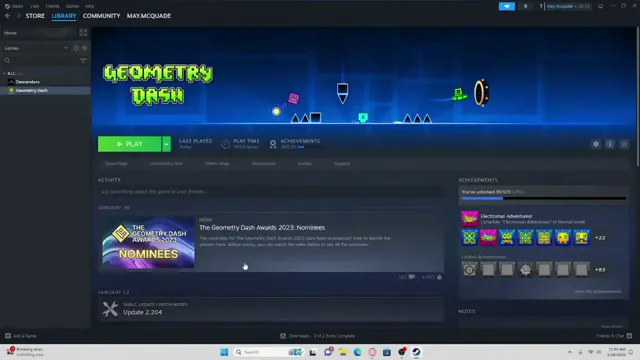640x360 pixels.
Task: Click the activity comment input box
Action: (x=271, y=191)
